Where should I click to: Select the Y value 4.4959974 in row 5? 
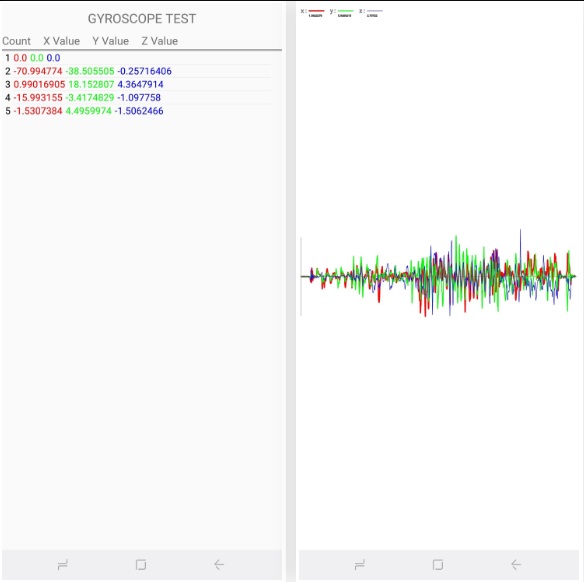click(x=89, y=111)
